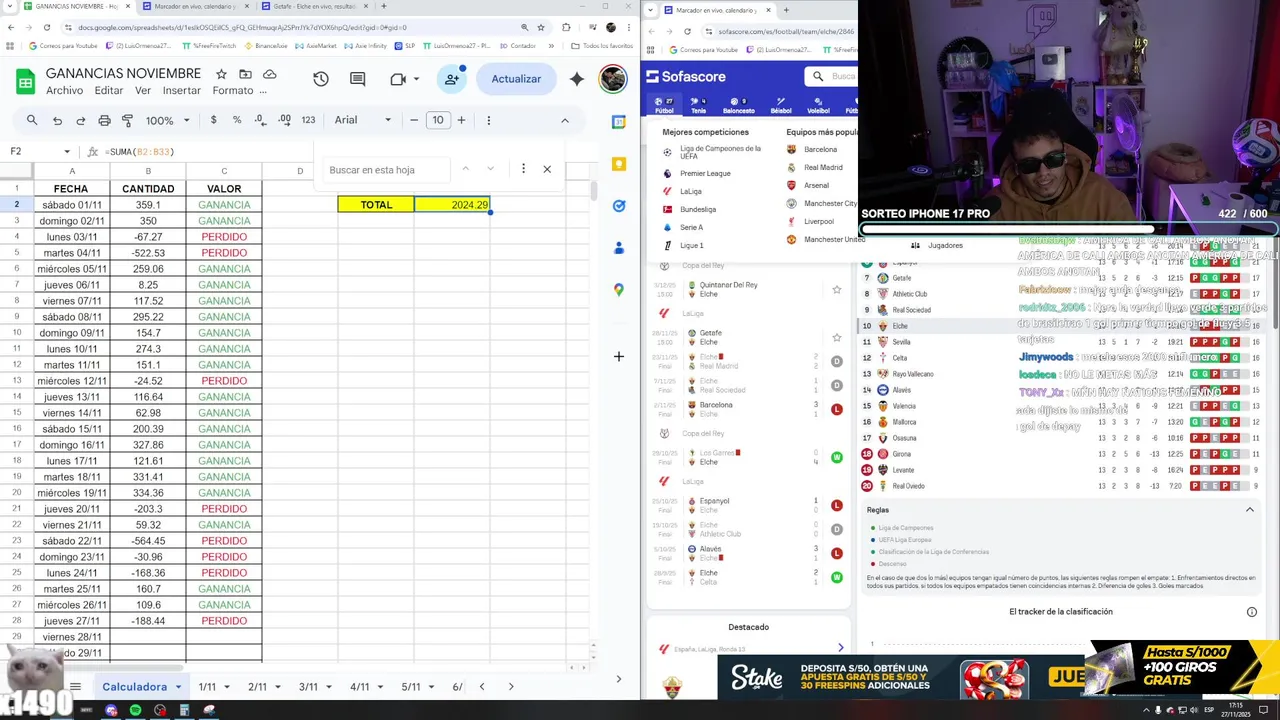The height and width of the screenshot is (720, 1280).
Task: Open Spotify from the taskbar
Action: coord(135,710)
